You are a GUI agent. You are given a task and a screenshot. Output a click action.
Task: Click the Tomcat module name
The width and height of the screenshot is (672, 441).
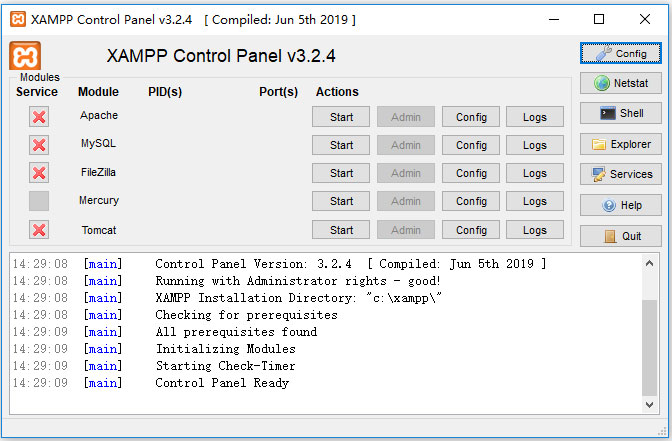[x=99, y=230]
